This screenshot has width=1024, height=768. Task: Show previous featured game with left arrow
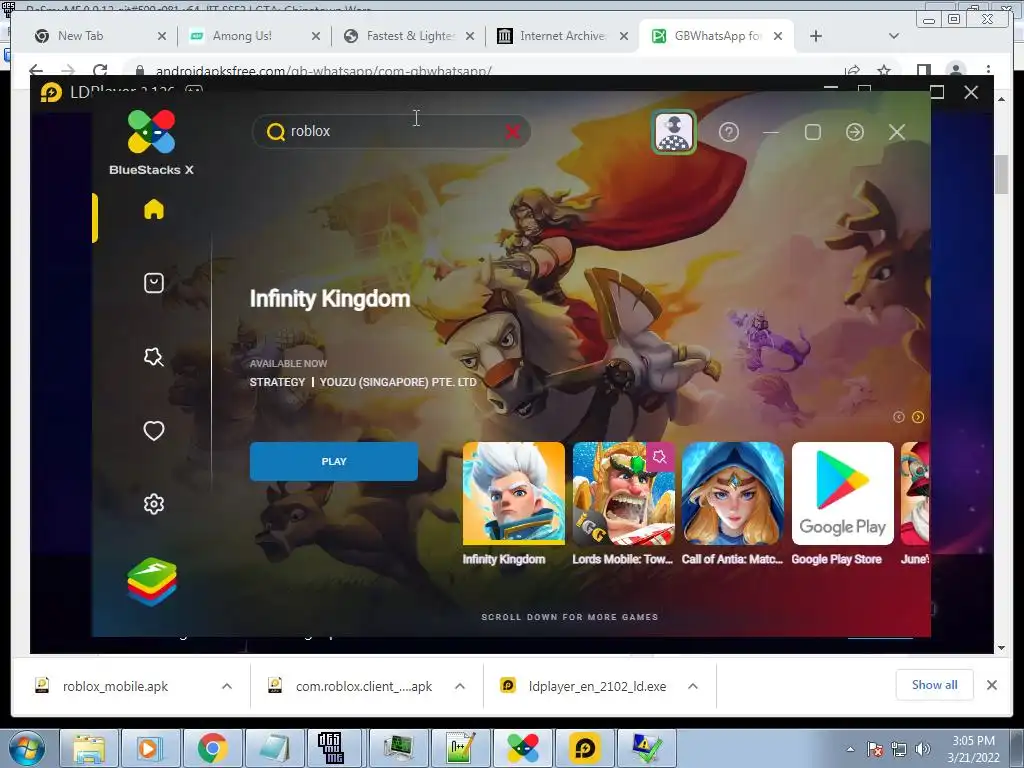[x=899, y=417]
